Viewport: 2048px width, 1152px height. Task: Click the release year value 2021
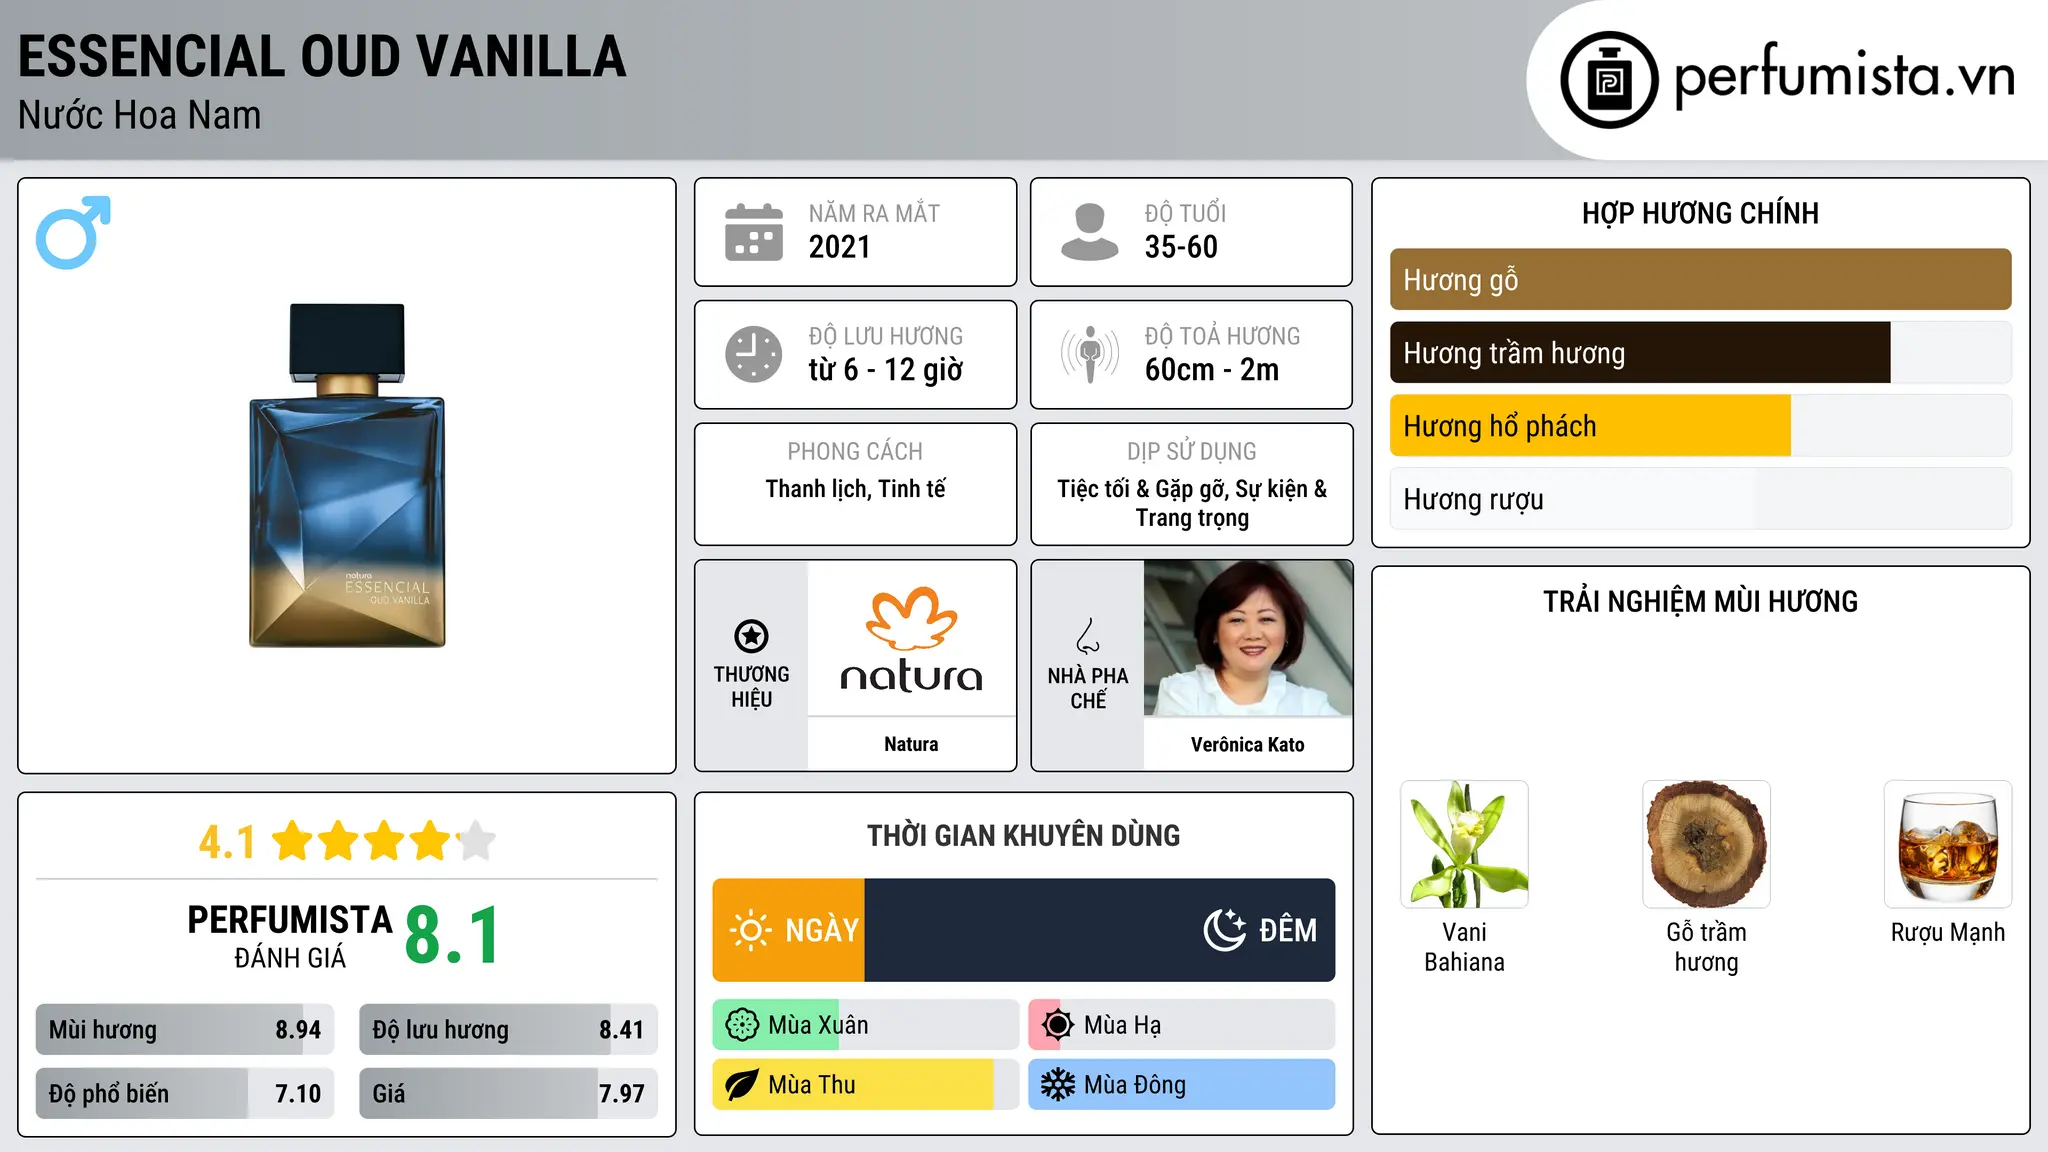pyautogui.click(x=840, y=247)
